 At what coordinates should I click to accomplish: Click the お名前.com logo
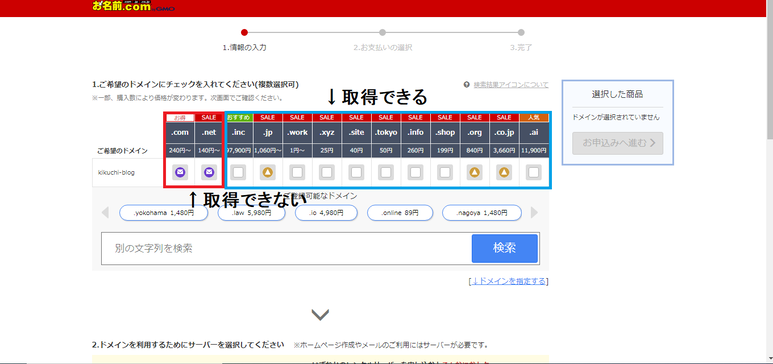[x=133, y=6]
